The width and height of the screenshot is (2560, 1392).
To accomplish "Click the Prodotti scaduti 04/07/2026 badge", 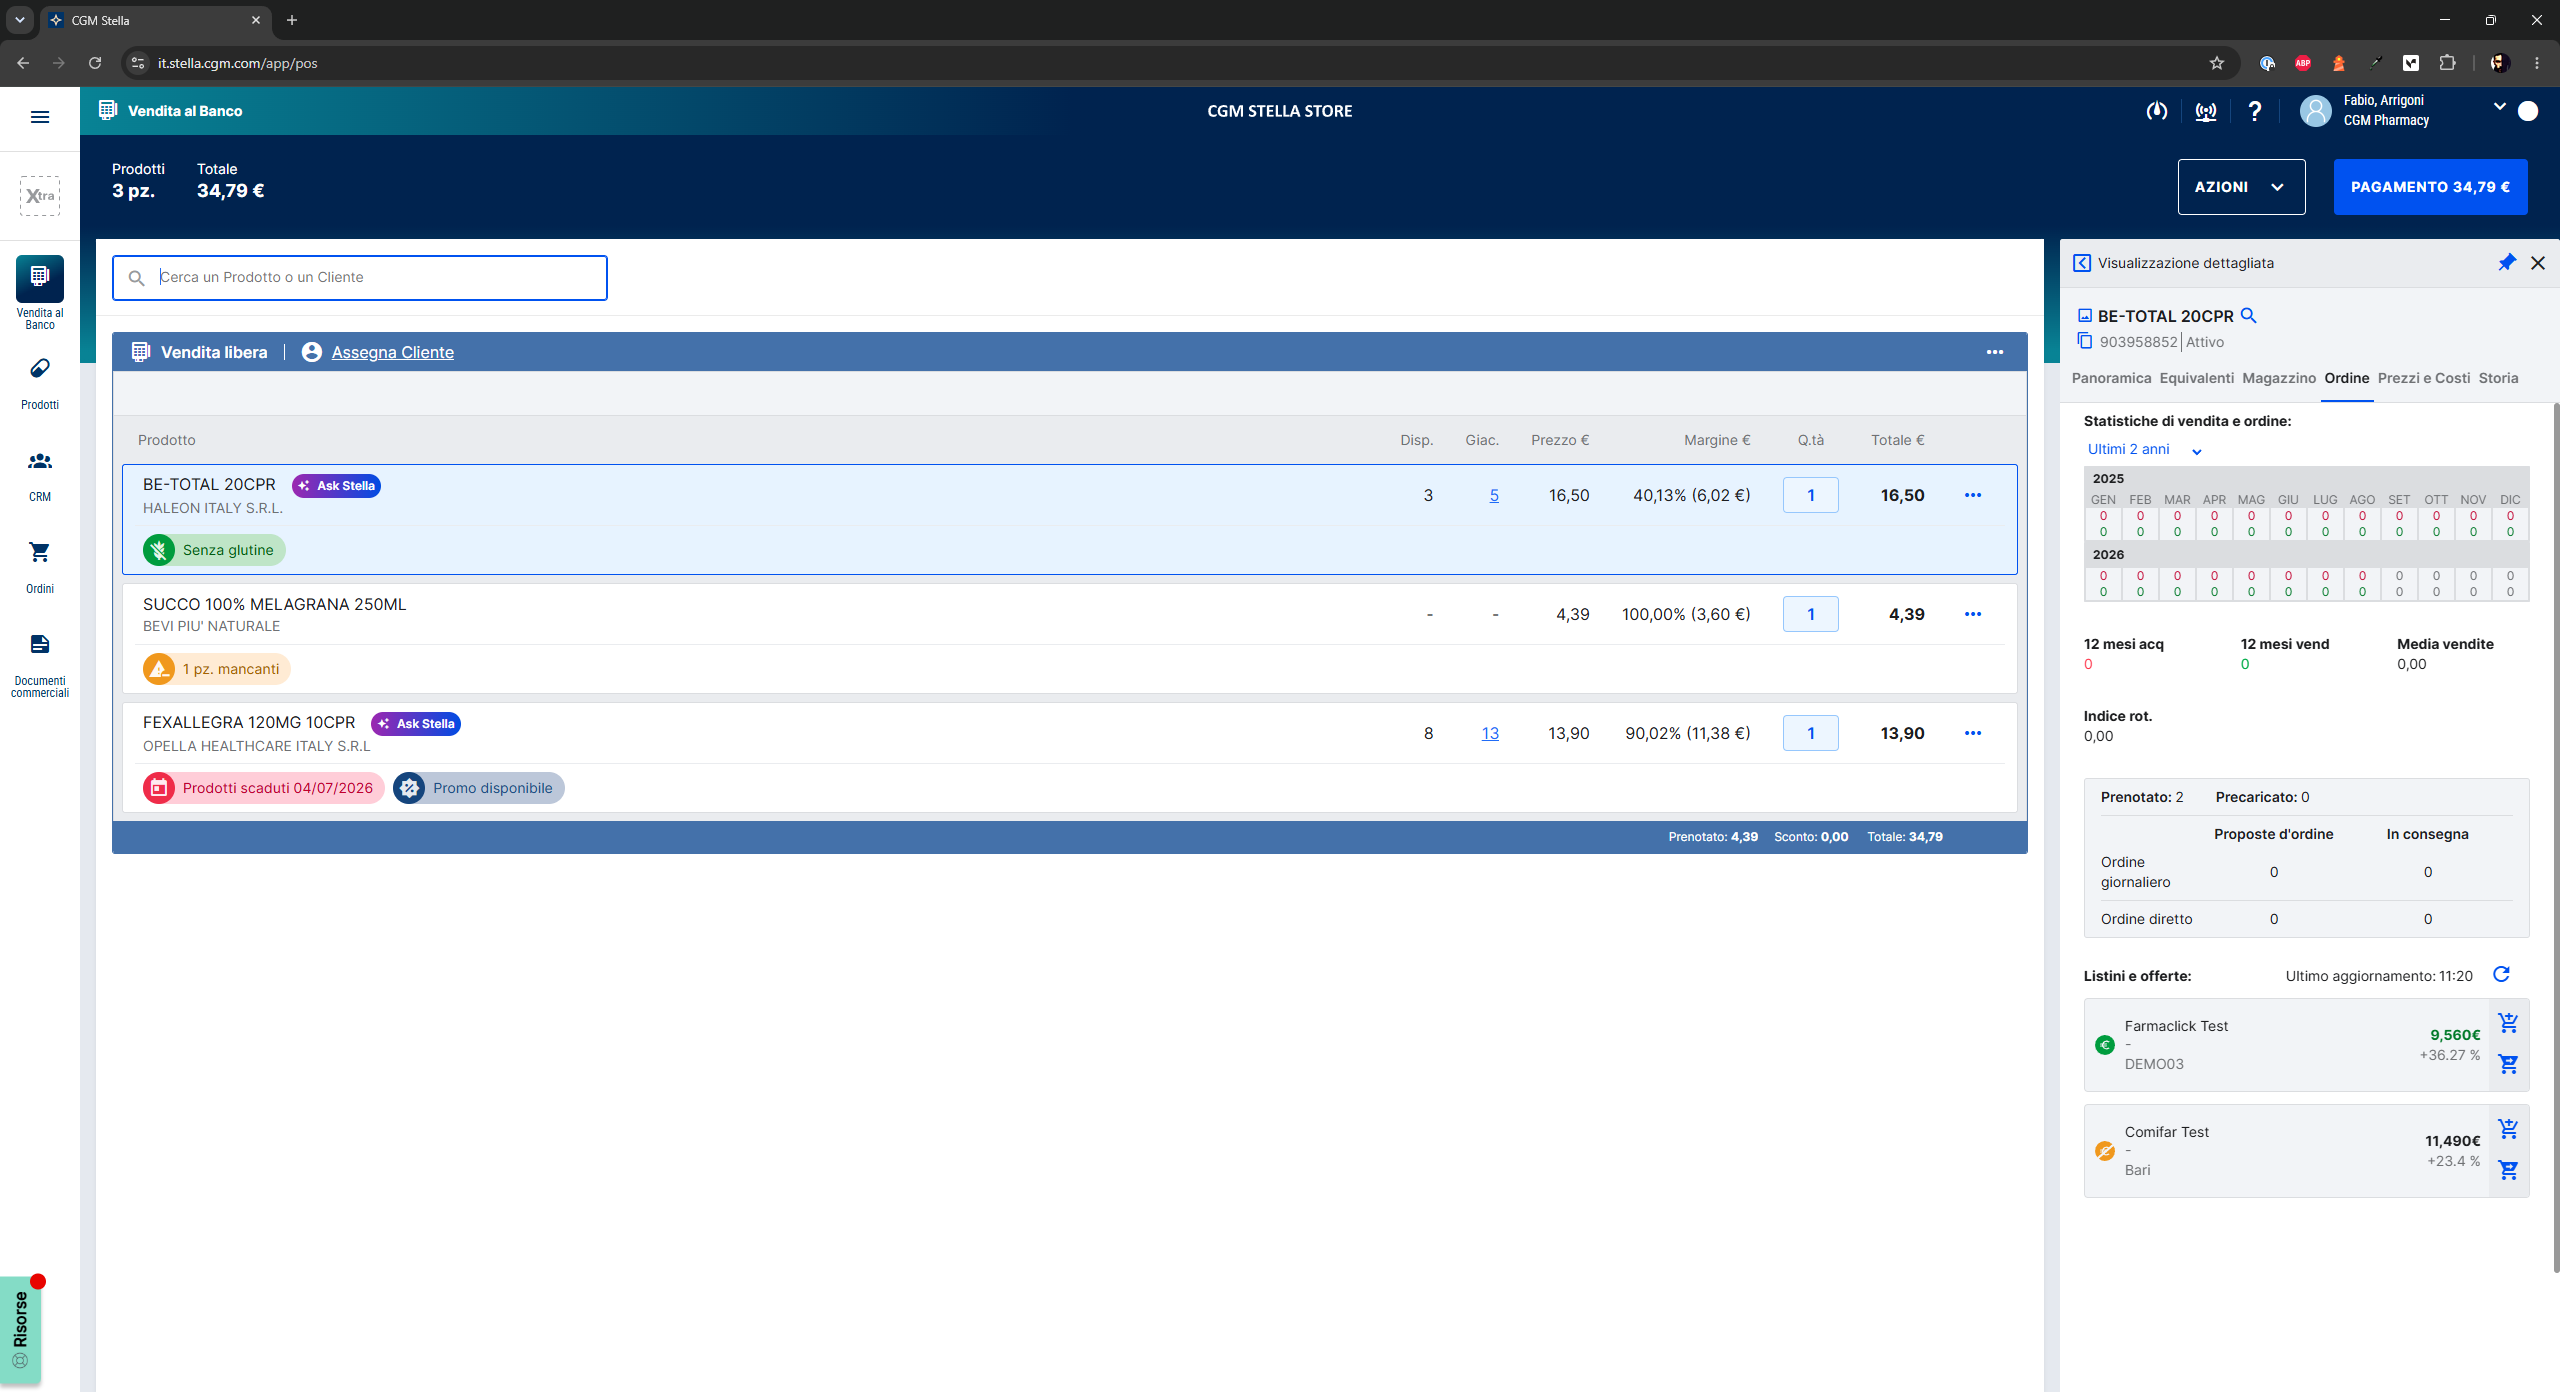I will click(x=263, y=788).
